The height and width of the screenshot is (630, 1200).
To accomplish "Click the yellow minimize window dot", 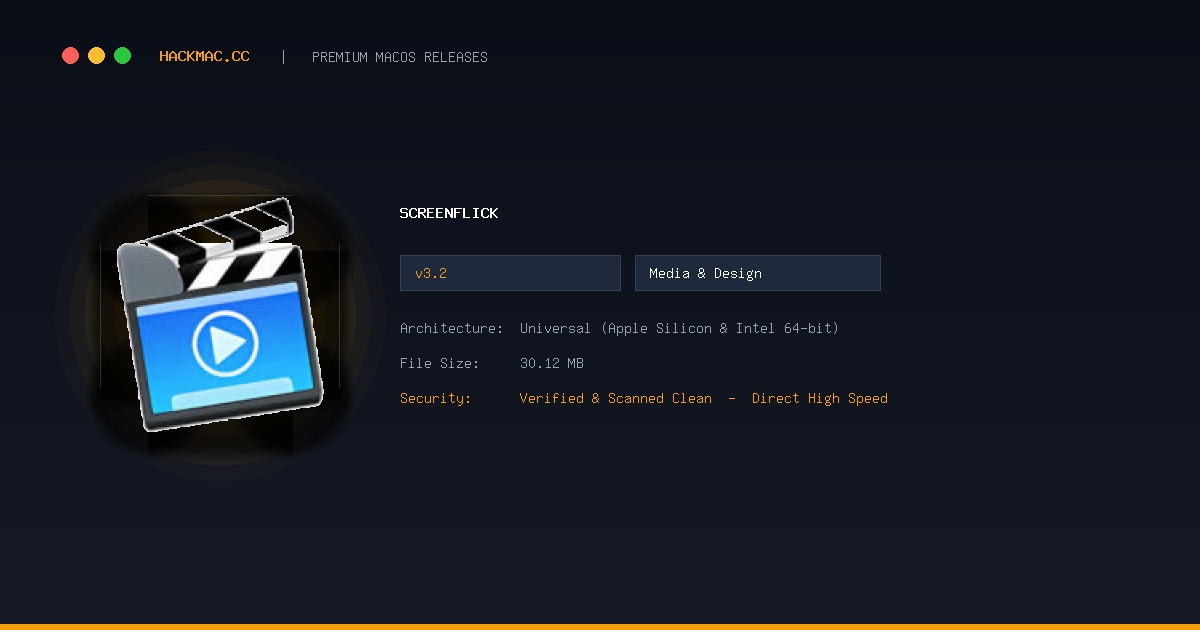I will 96,56.
